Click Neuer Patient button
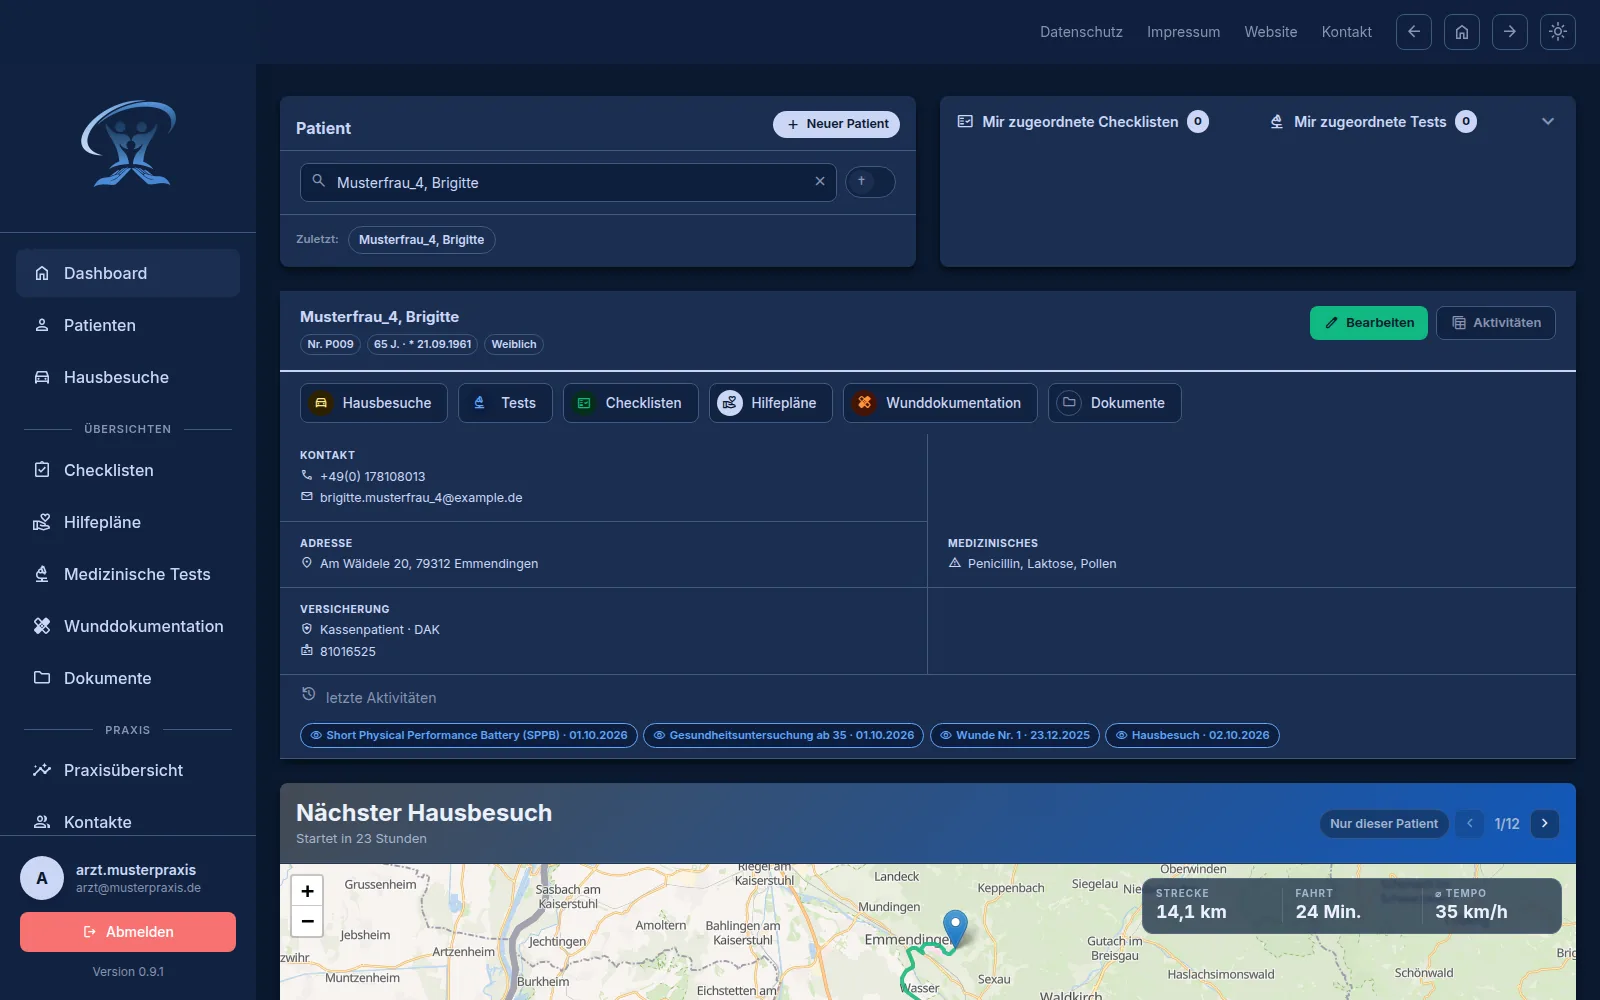Image resolution: width=1600 pixels, height=1000 pixels. pyautogui.click(x=836, y=124)
